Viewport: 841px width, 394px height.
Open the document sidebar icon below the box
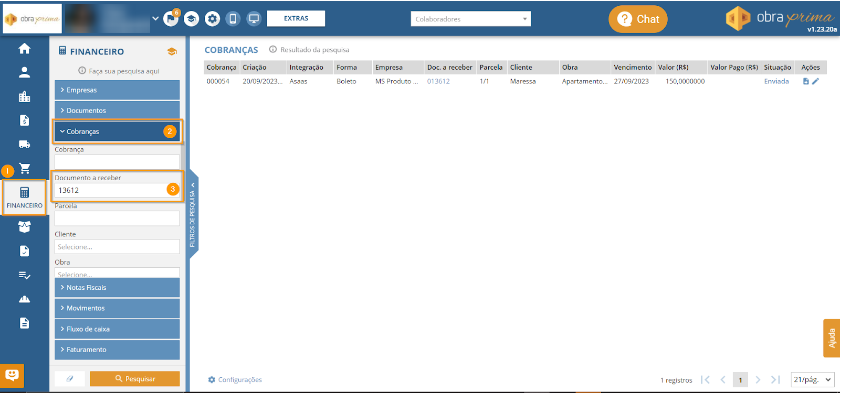coord(24,251)
